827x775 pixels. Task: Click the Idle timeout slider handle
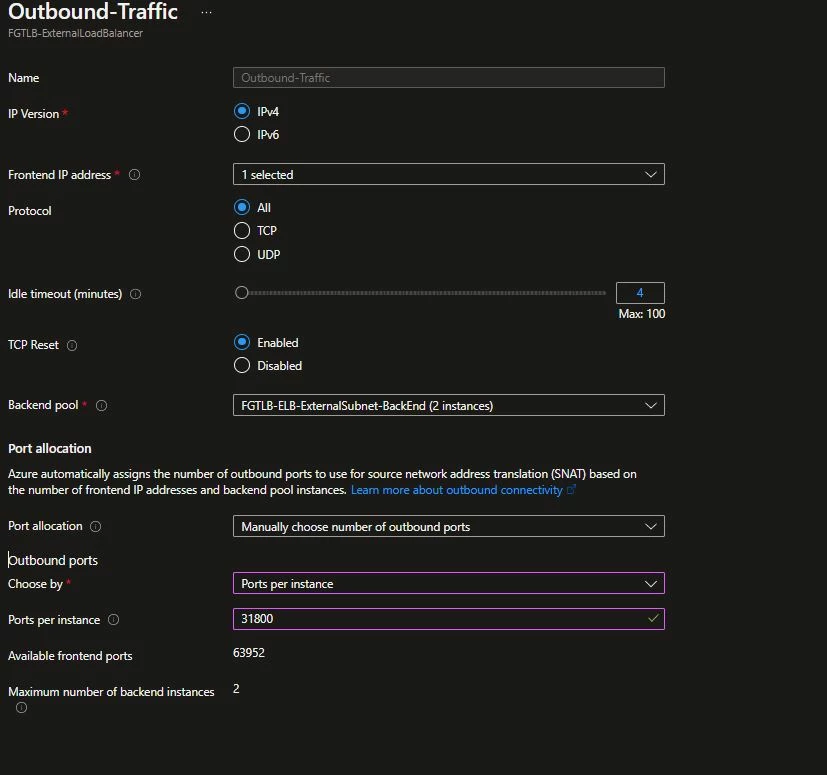point(242,293)
